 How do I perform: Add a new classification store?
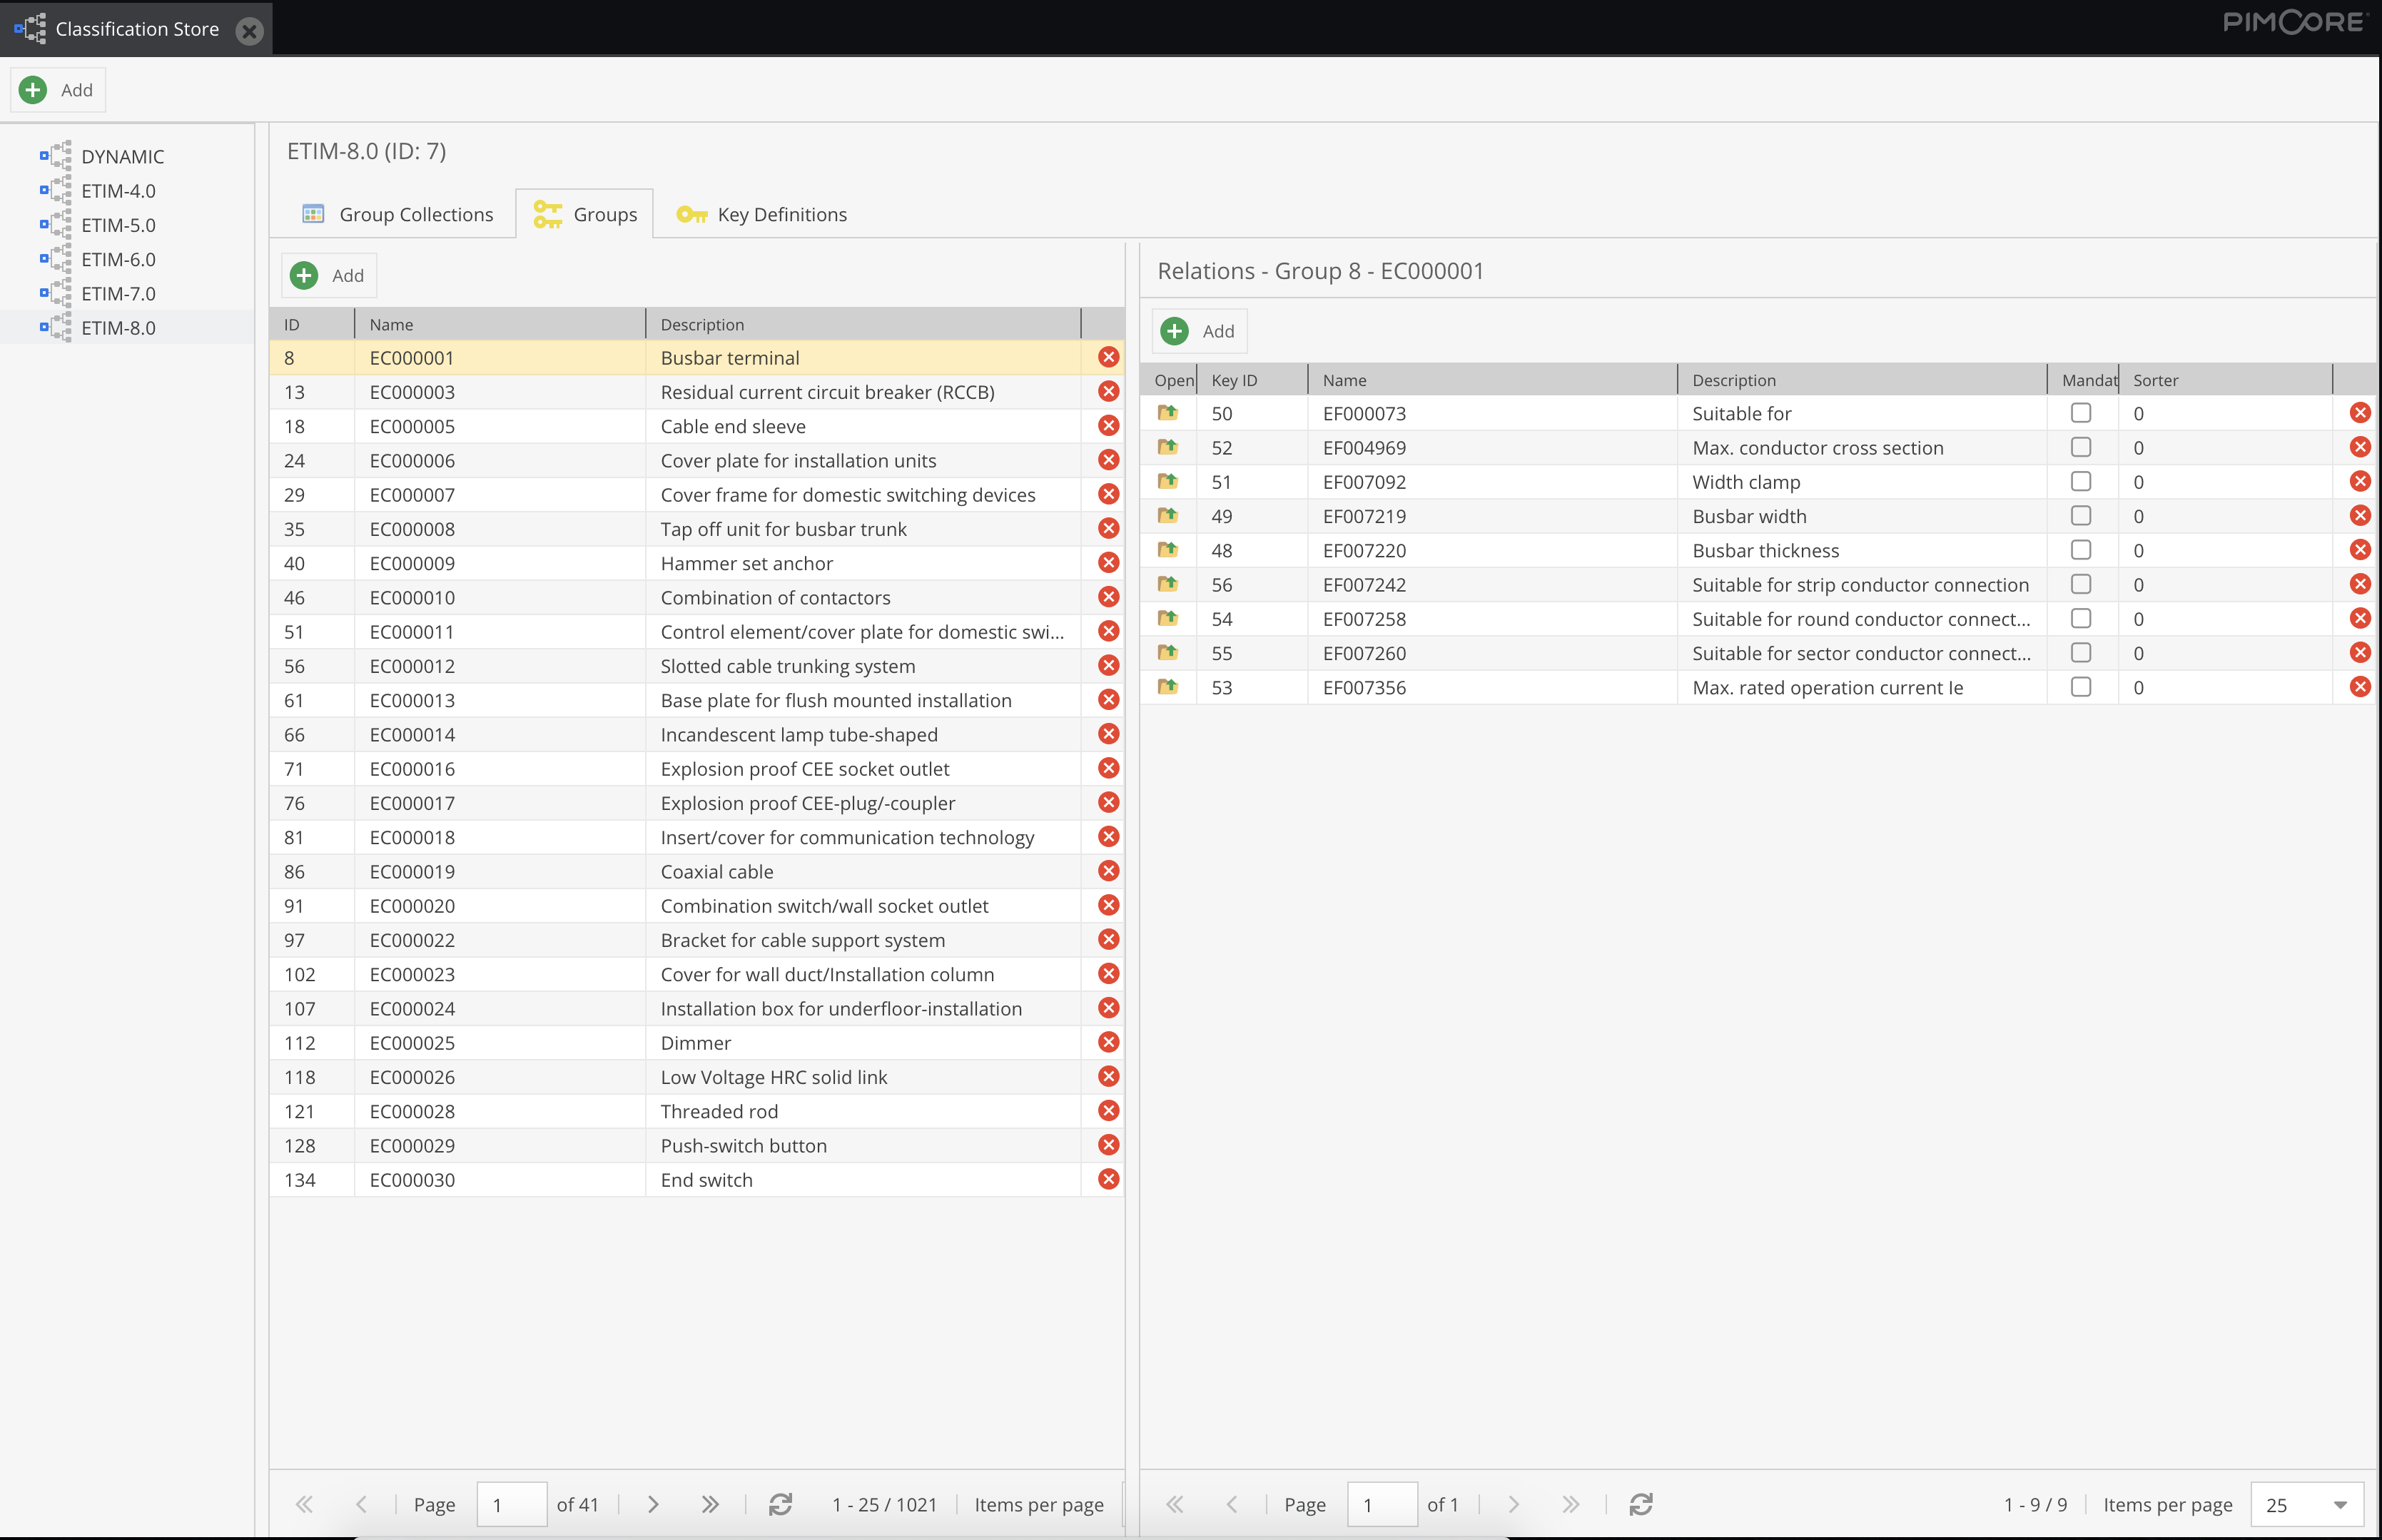[x=58, y=90]
